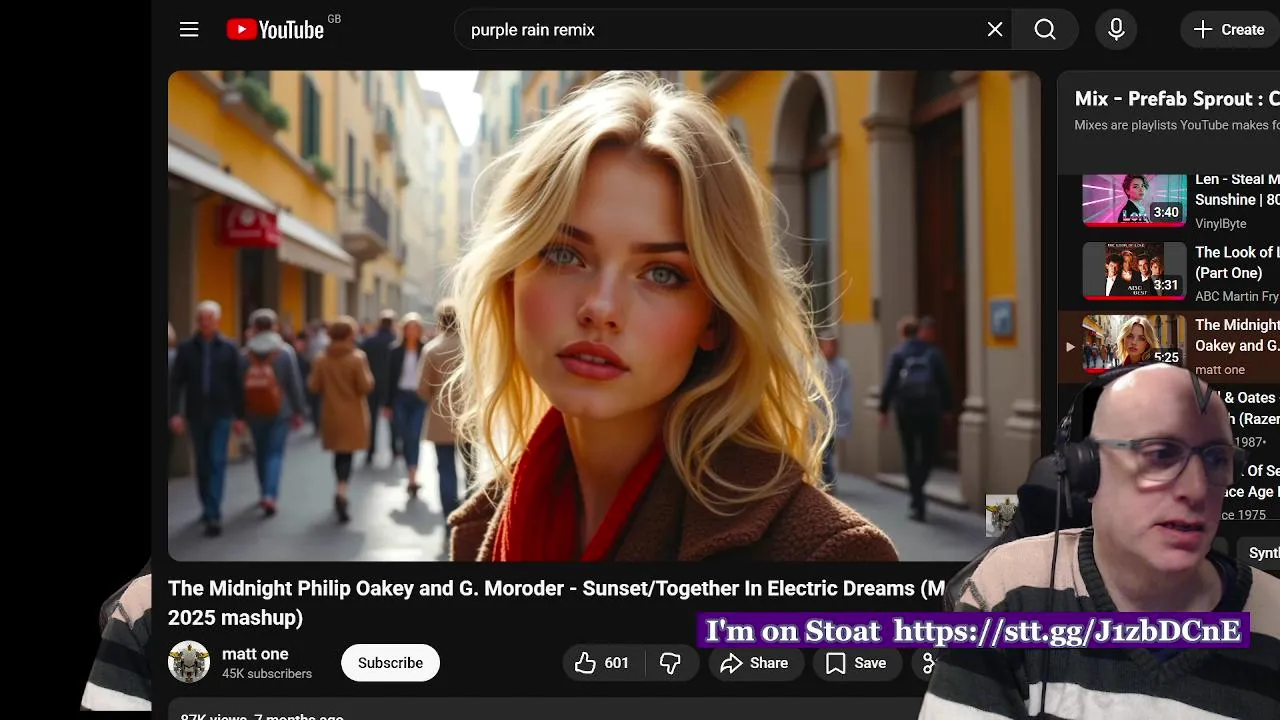Open The Look of Love Part One title

tap(1237, 262)
